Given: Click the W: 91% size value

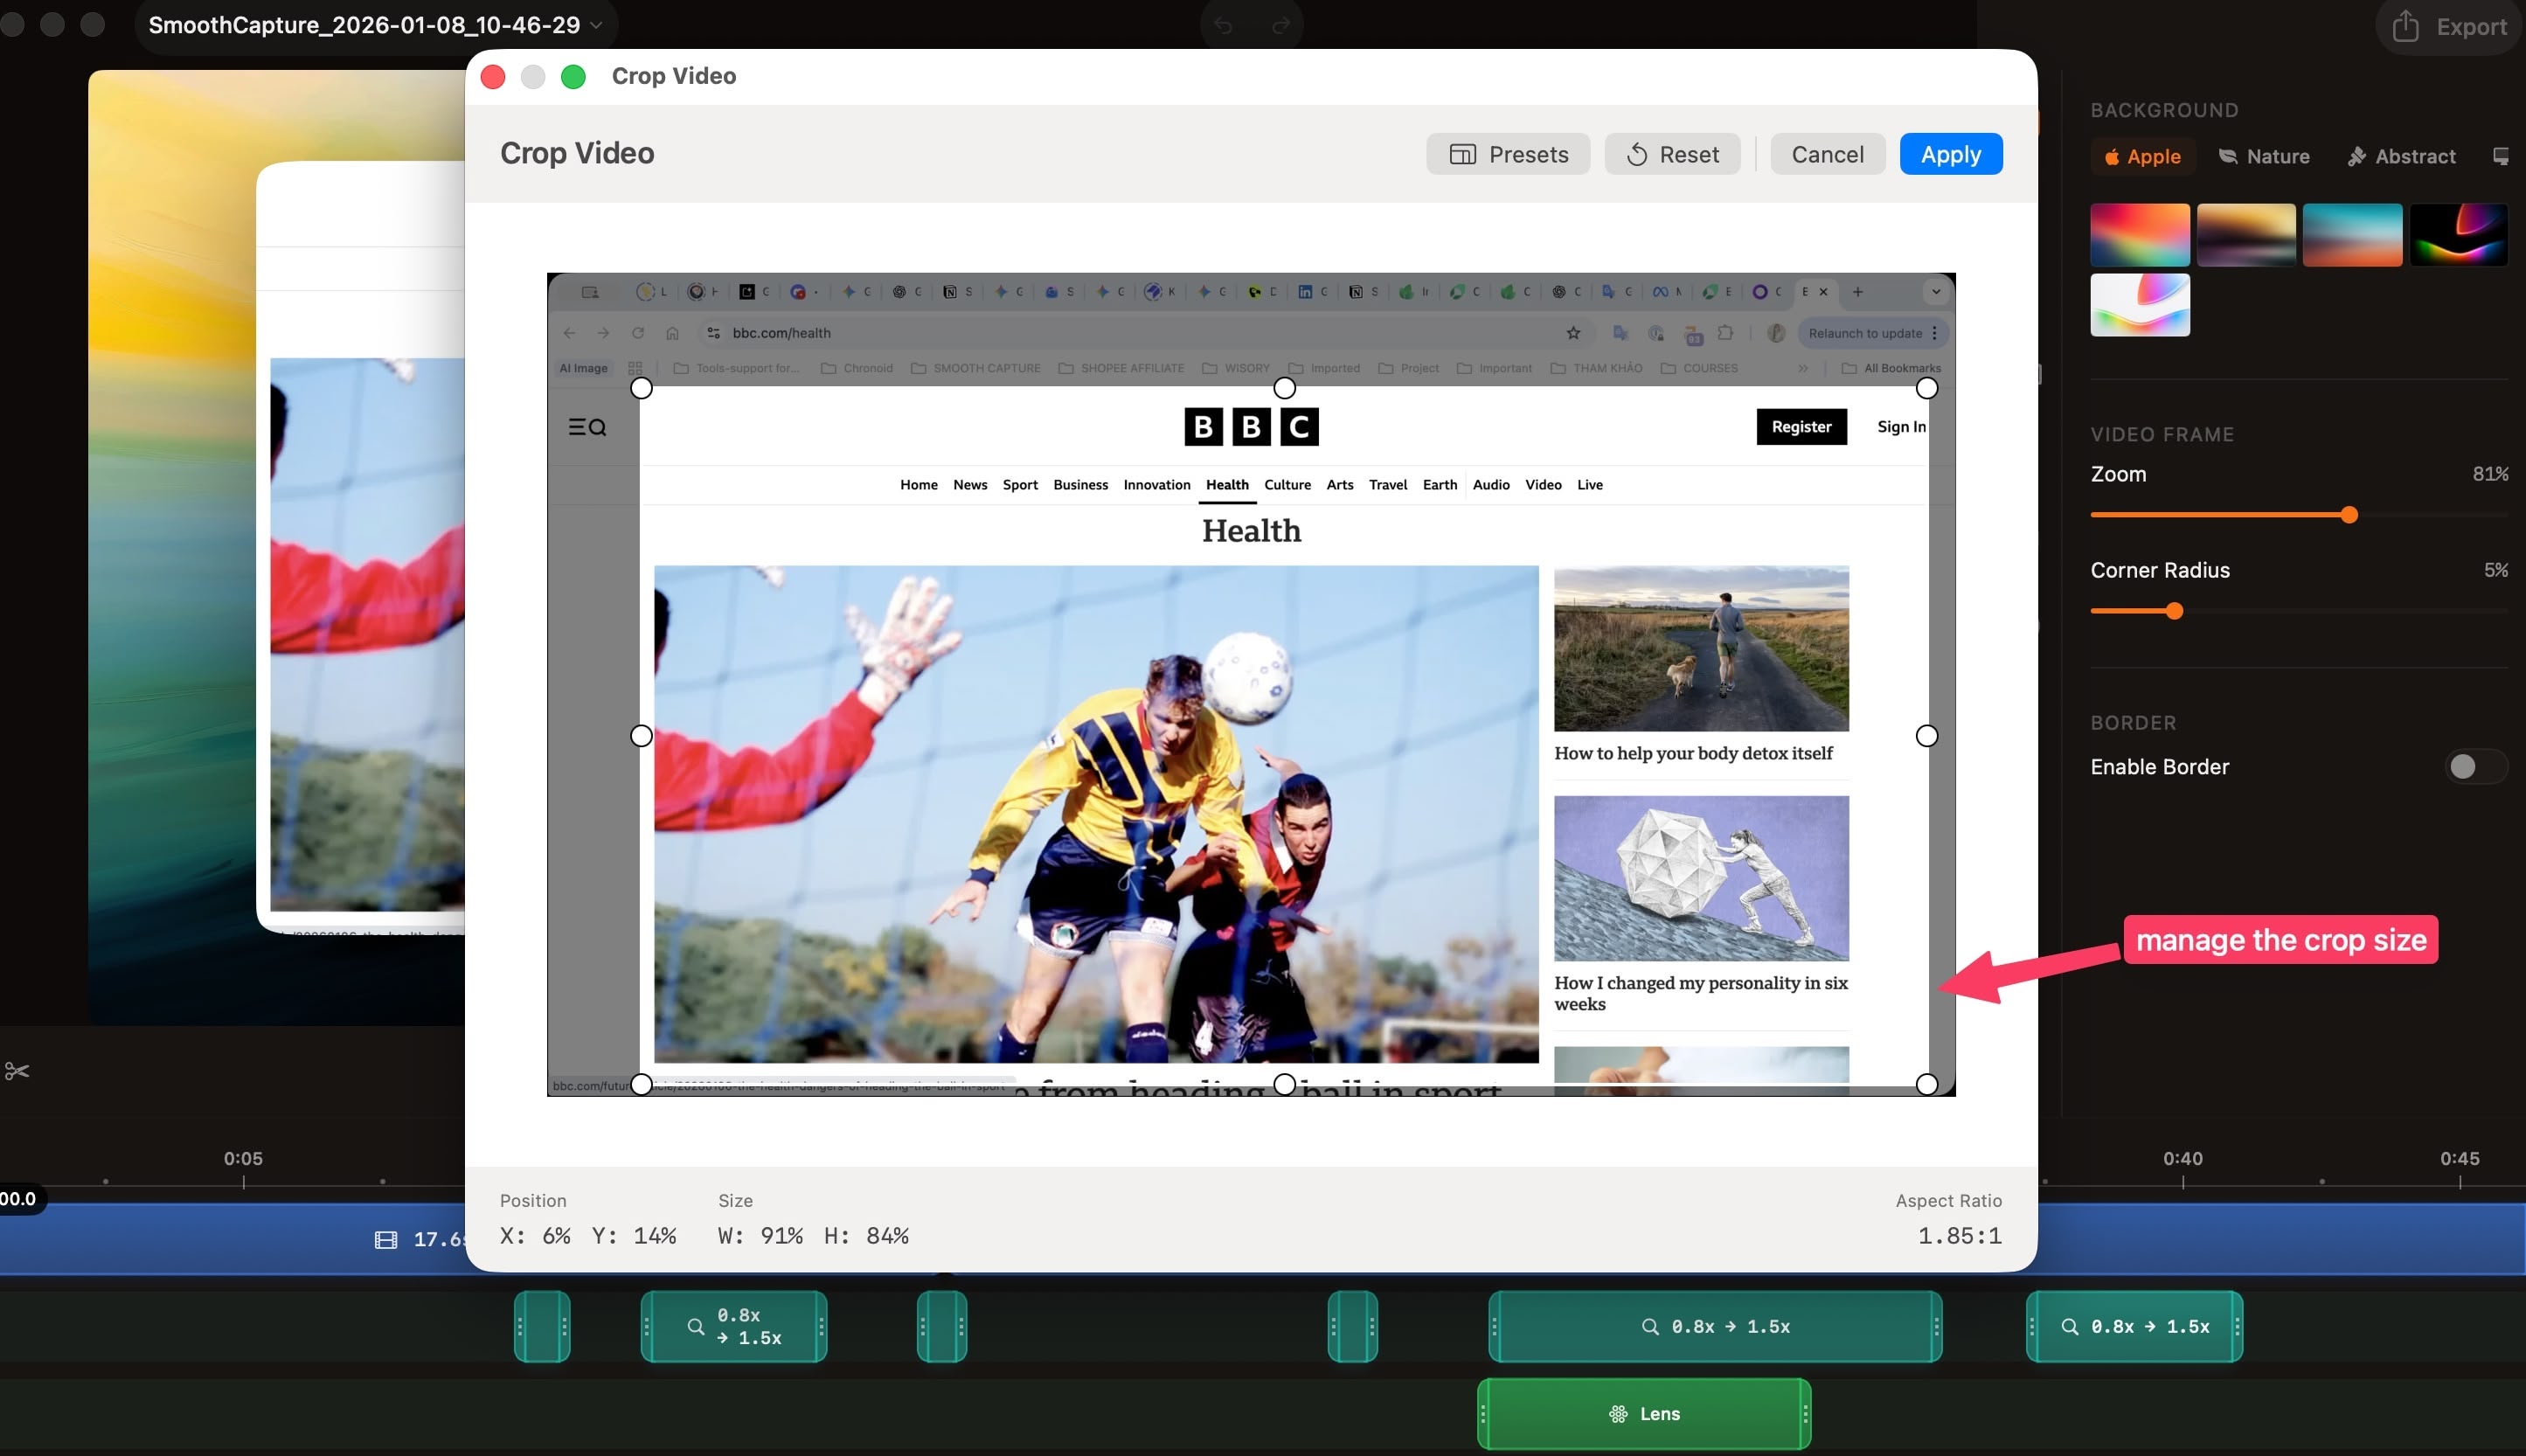Looking at the screenshot, I should pyautogui.click(x=760, y=1236).
